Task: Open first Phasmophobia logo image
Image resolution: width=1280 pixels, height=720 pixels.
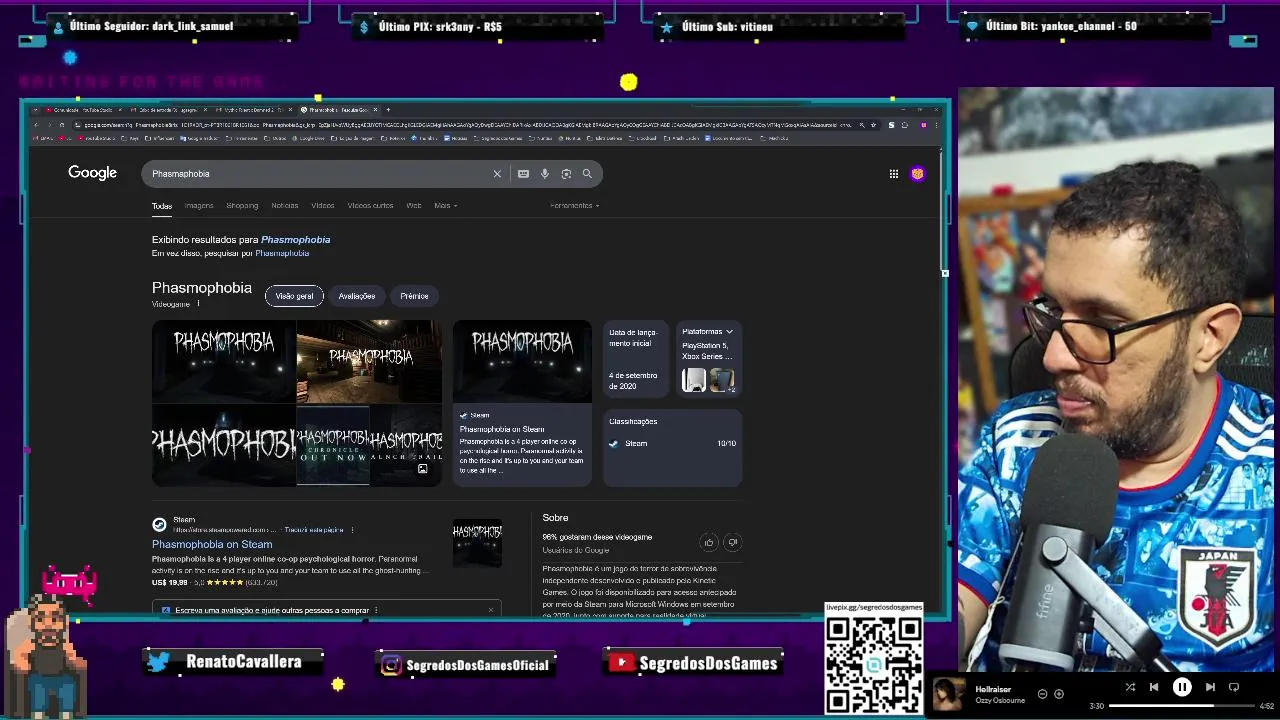Action: [224, 361]
